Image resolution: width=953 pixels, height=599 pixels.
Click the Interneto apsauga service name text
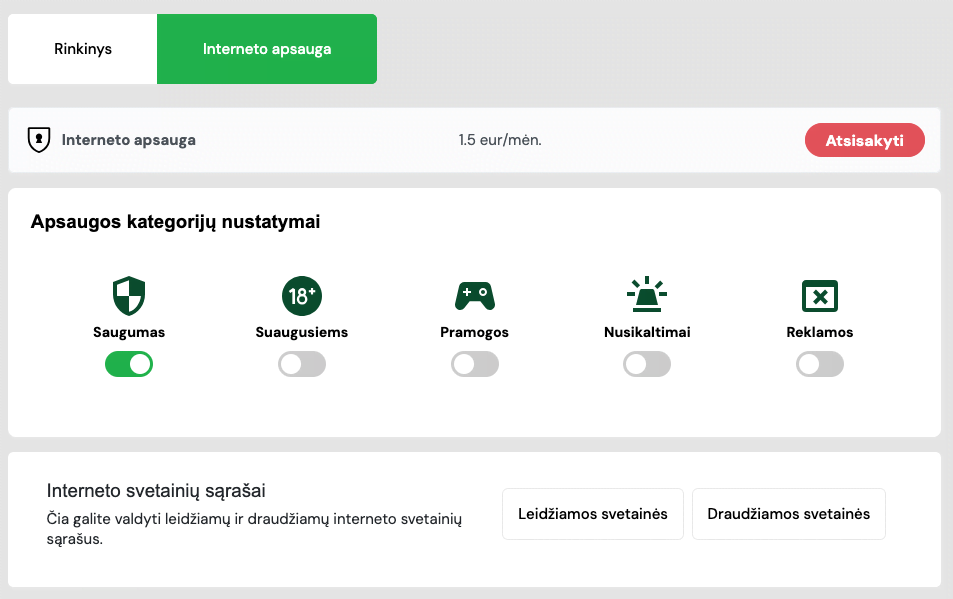click(128, 140)
